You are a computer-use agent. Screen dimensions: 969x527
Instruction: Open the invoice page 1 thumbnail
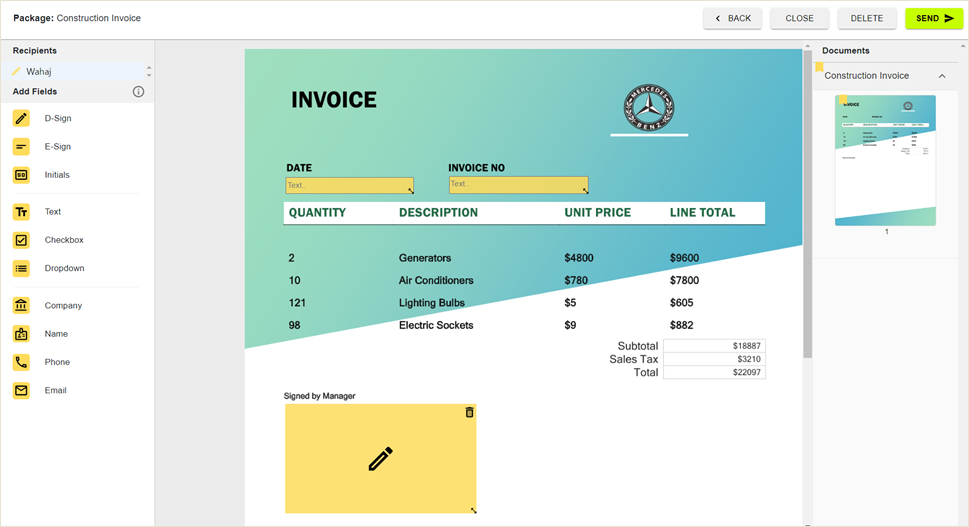(885, 160)
